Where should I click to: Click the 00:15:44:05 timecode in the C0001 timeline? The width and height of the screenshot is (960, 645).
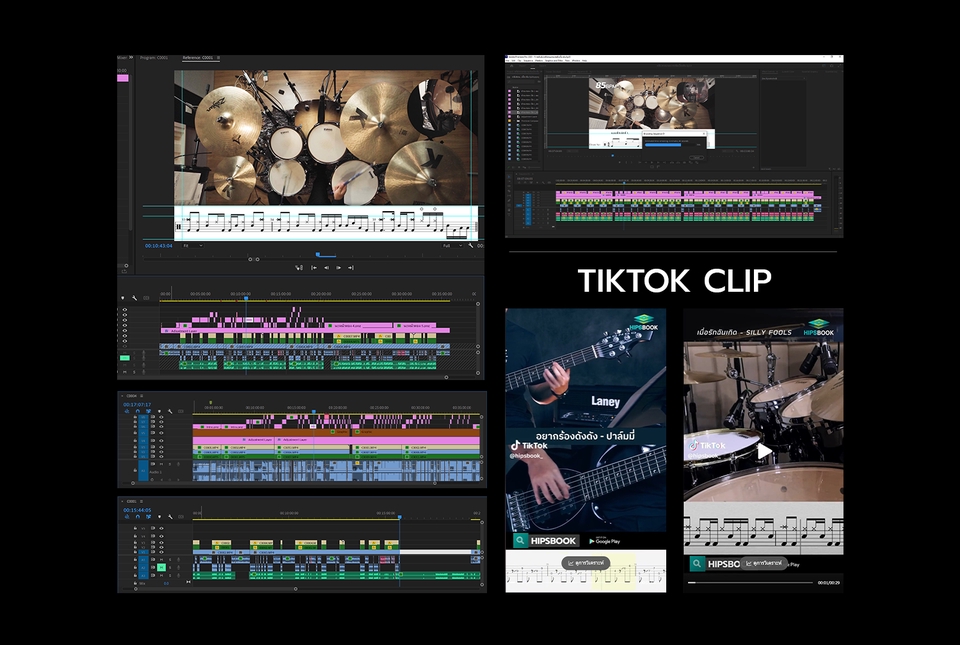[x=137, y=510]
